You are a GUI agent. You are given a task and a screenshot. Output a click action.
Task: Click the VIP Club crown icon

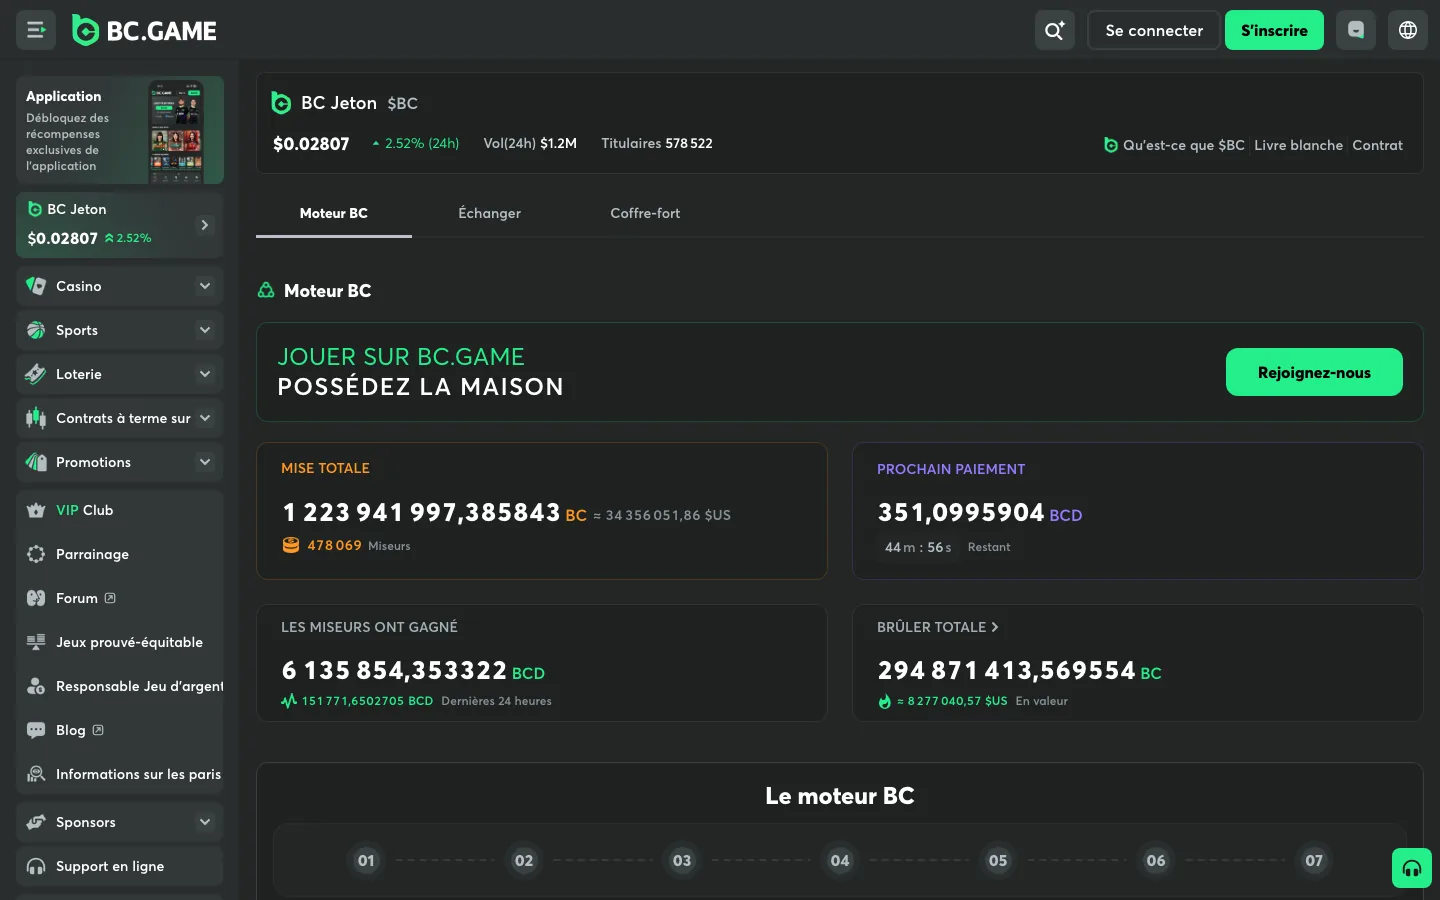(x=36, y=510)
